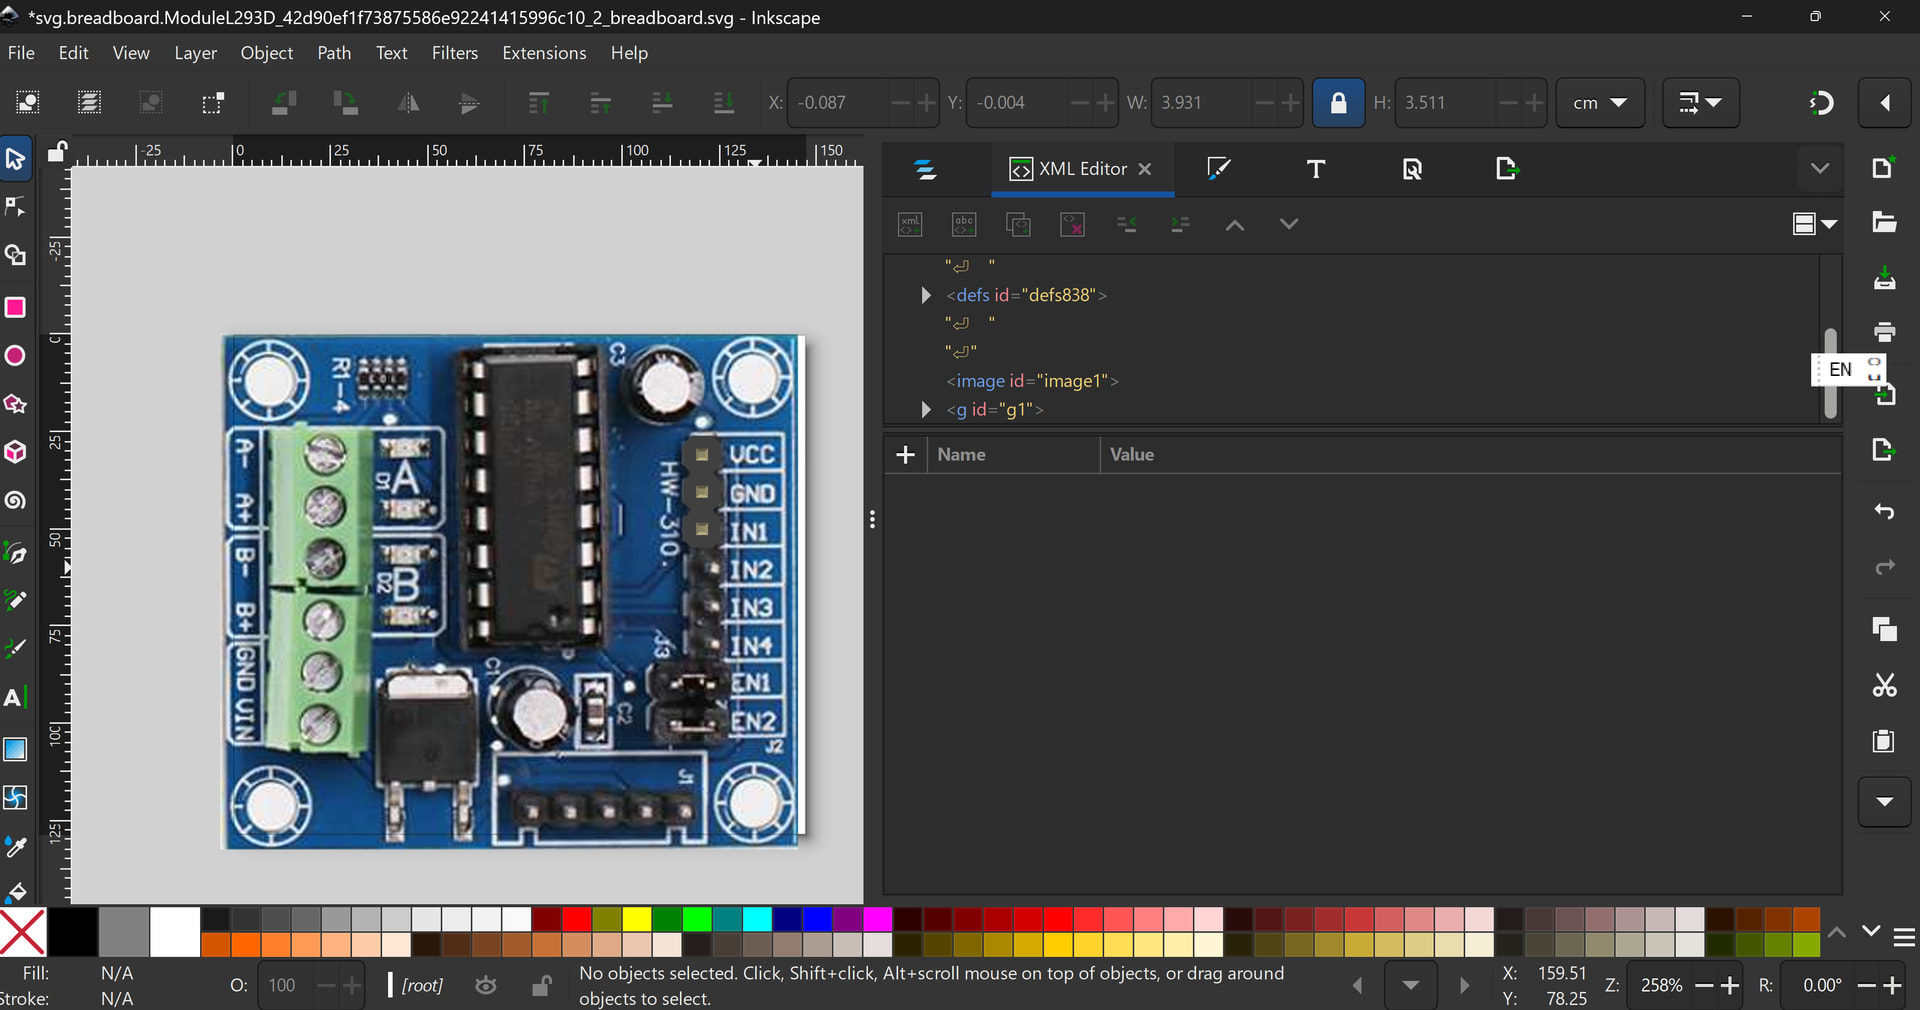Image resolution: width=1920 pixels, height=1010 pixels.
Task: Select the Rectangle tool in the toolbox
Action: 15,307
